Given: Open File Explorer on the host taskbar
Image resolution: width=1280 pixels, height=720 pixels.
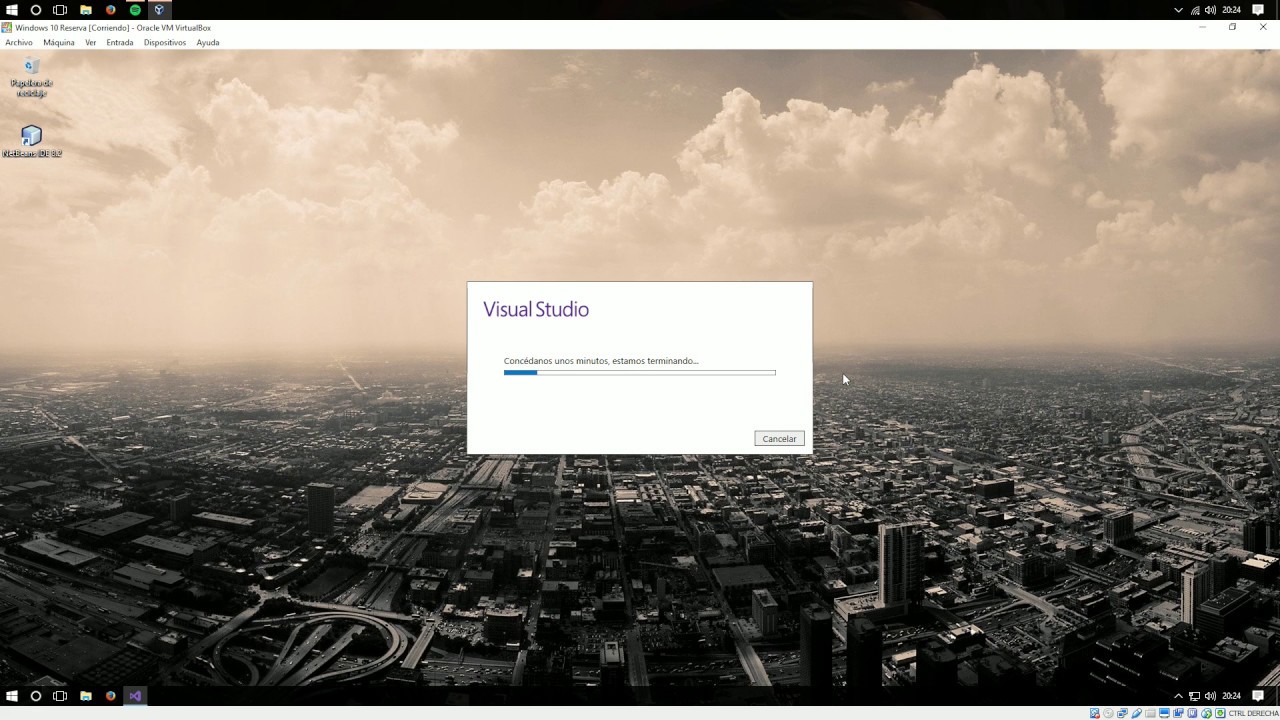Looking at the screenshot, I should (86, 10).
